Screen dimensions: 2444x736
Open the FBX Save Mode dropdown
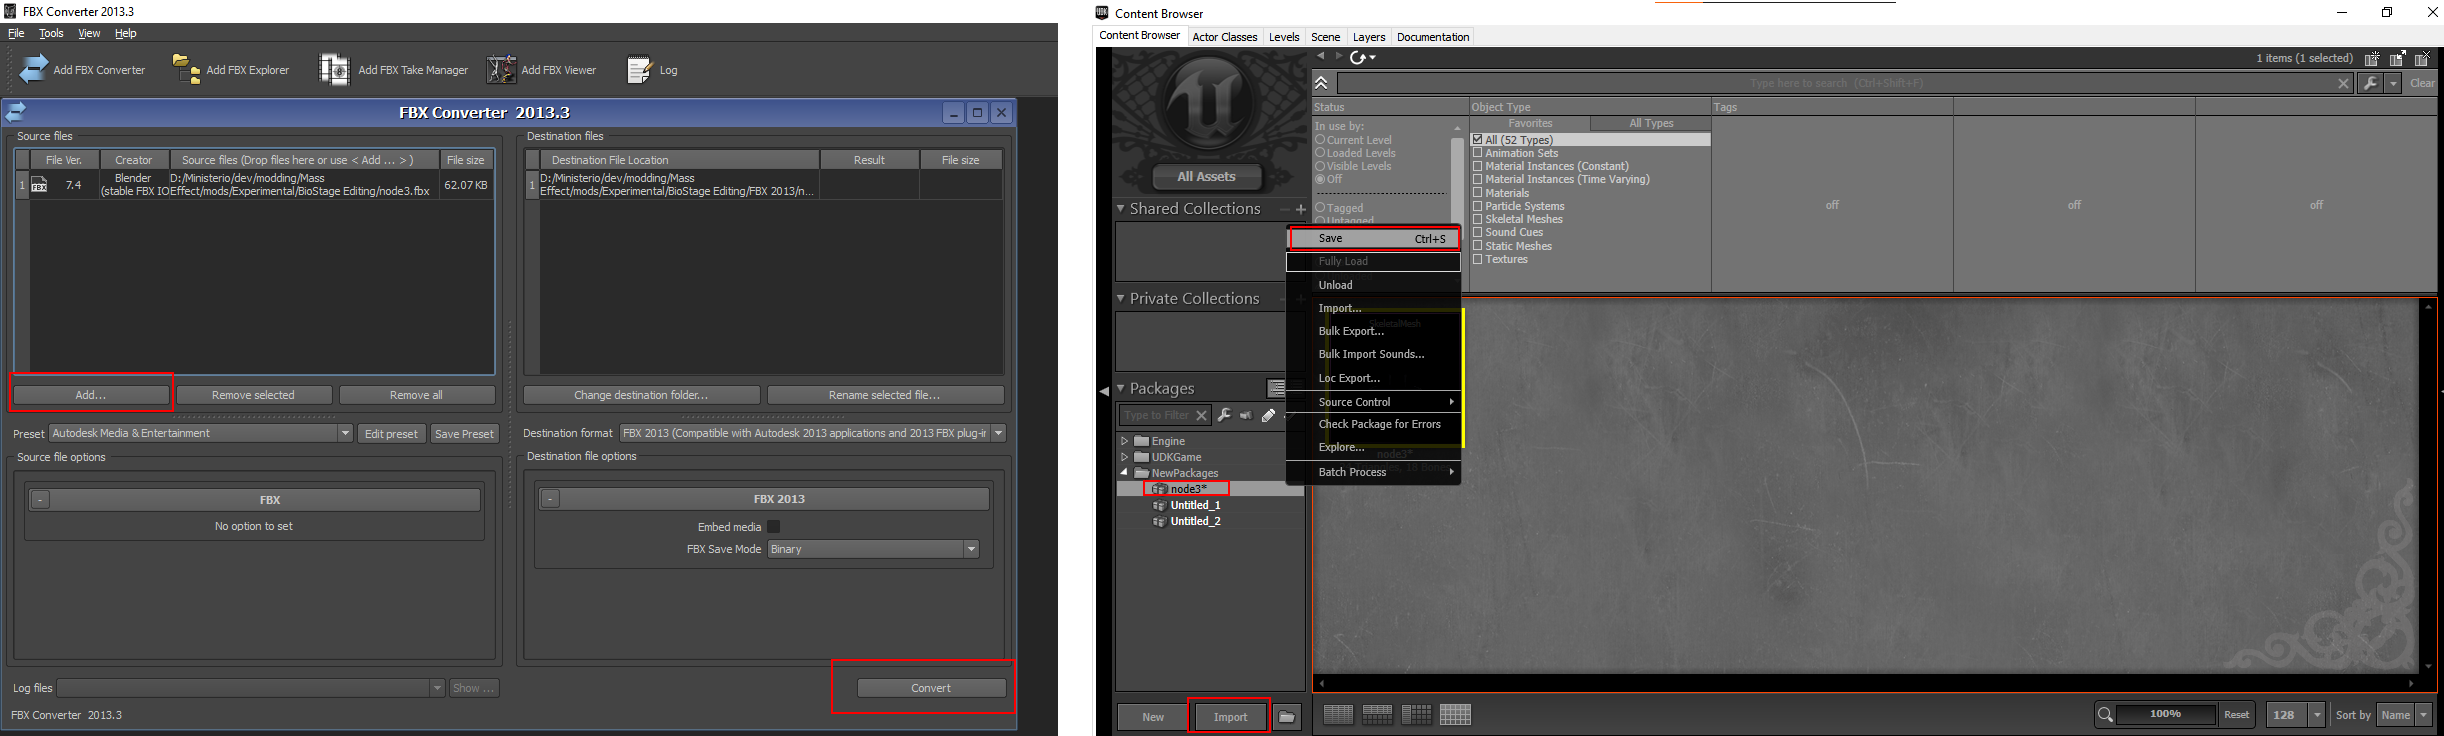[x=971, y=549]
